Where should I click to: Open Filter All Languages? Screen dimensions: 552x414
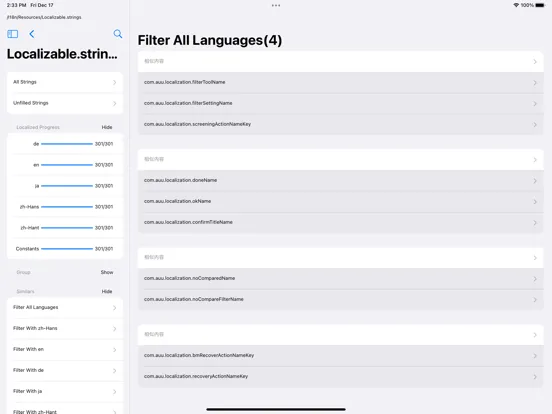(x=65, y=308)
